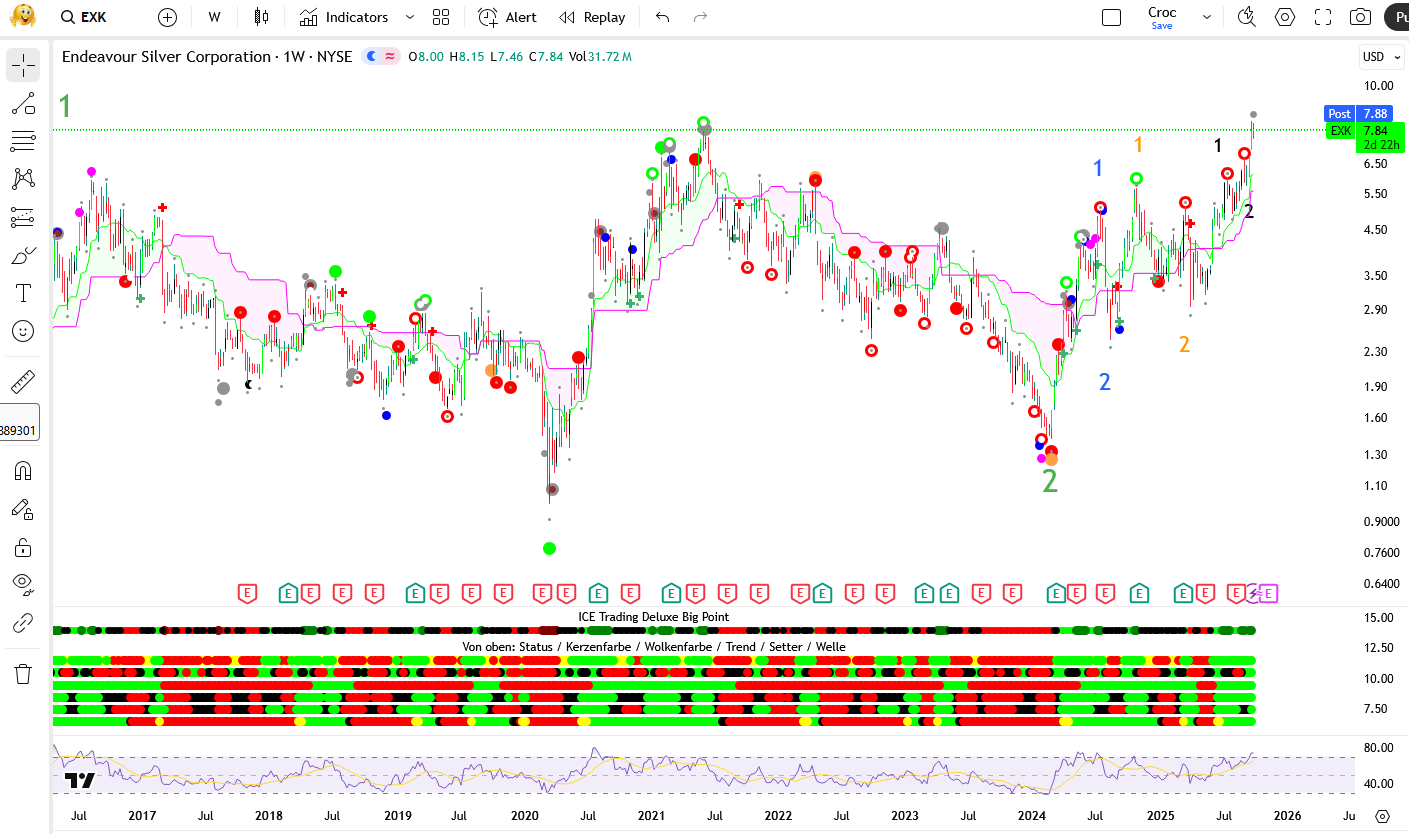Toggle lock all drawings padlock

point(23,547)
